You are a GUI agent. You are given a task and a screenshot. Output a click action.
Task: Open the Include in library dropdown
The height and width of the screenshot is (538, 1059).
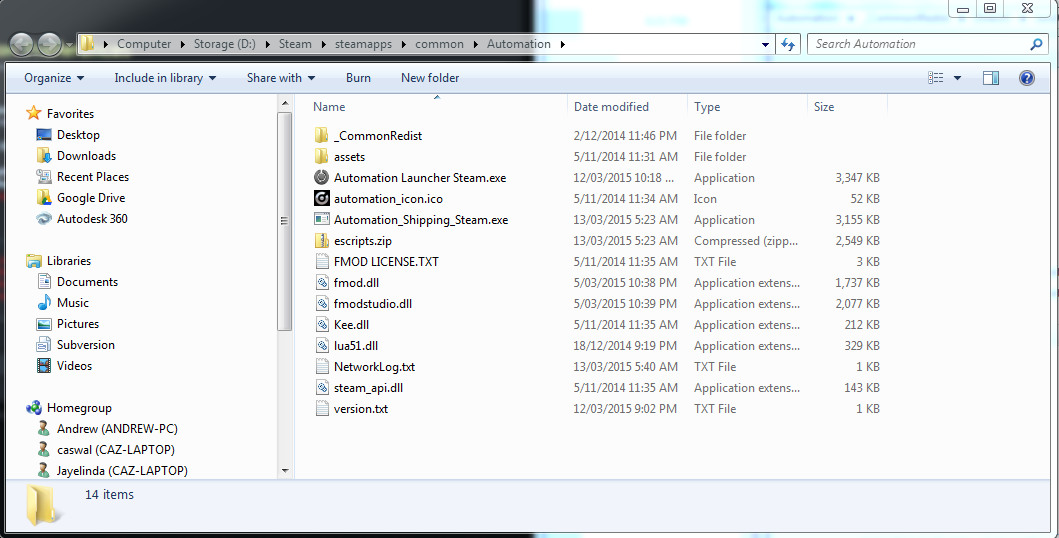tap(165, 78)
